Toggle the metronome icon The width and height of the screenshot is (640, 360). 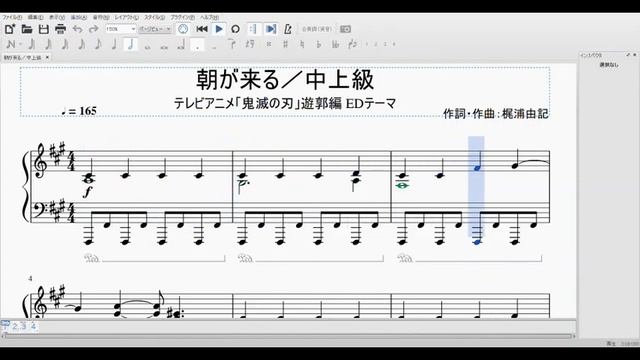click(x=288, y=29)
